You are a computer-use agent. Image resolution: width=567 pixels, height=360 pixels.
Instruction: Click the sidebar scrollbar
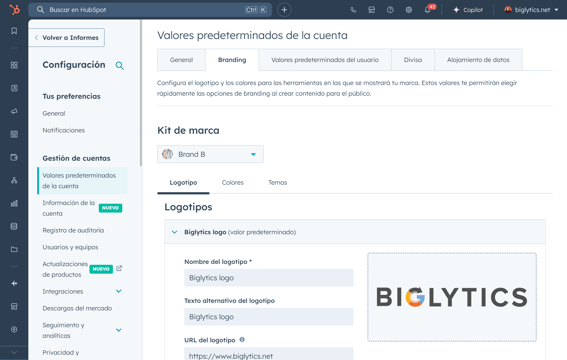coord(141,93)
